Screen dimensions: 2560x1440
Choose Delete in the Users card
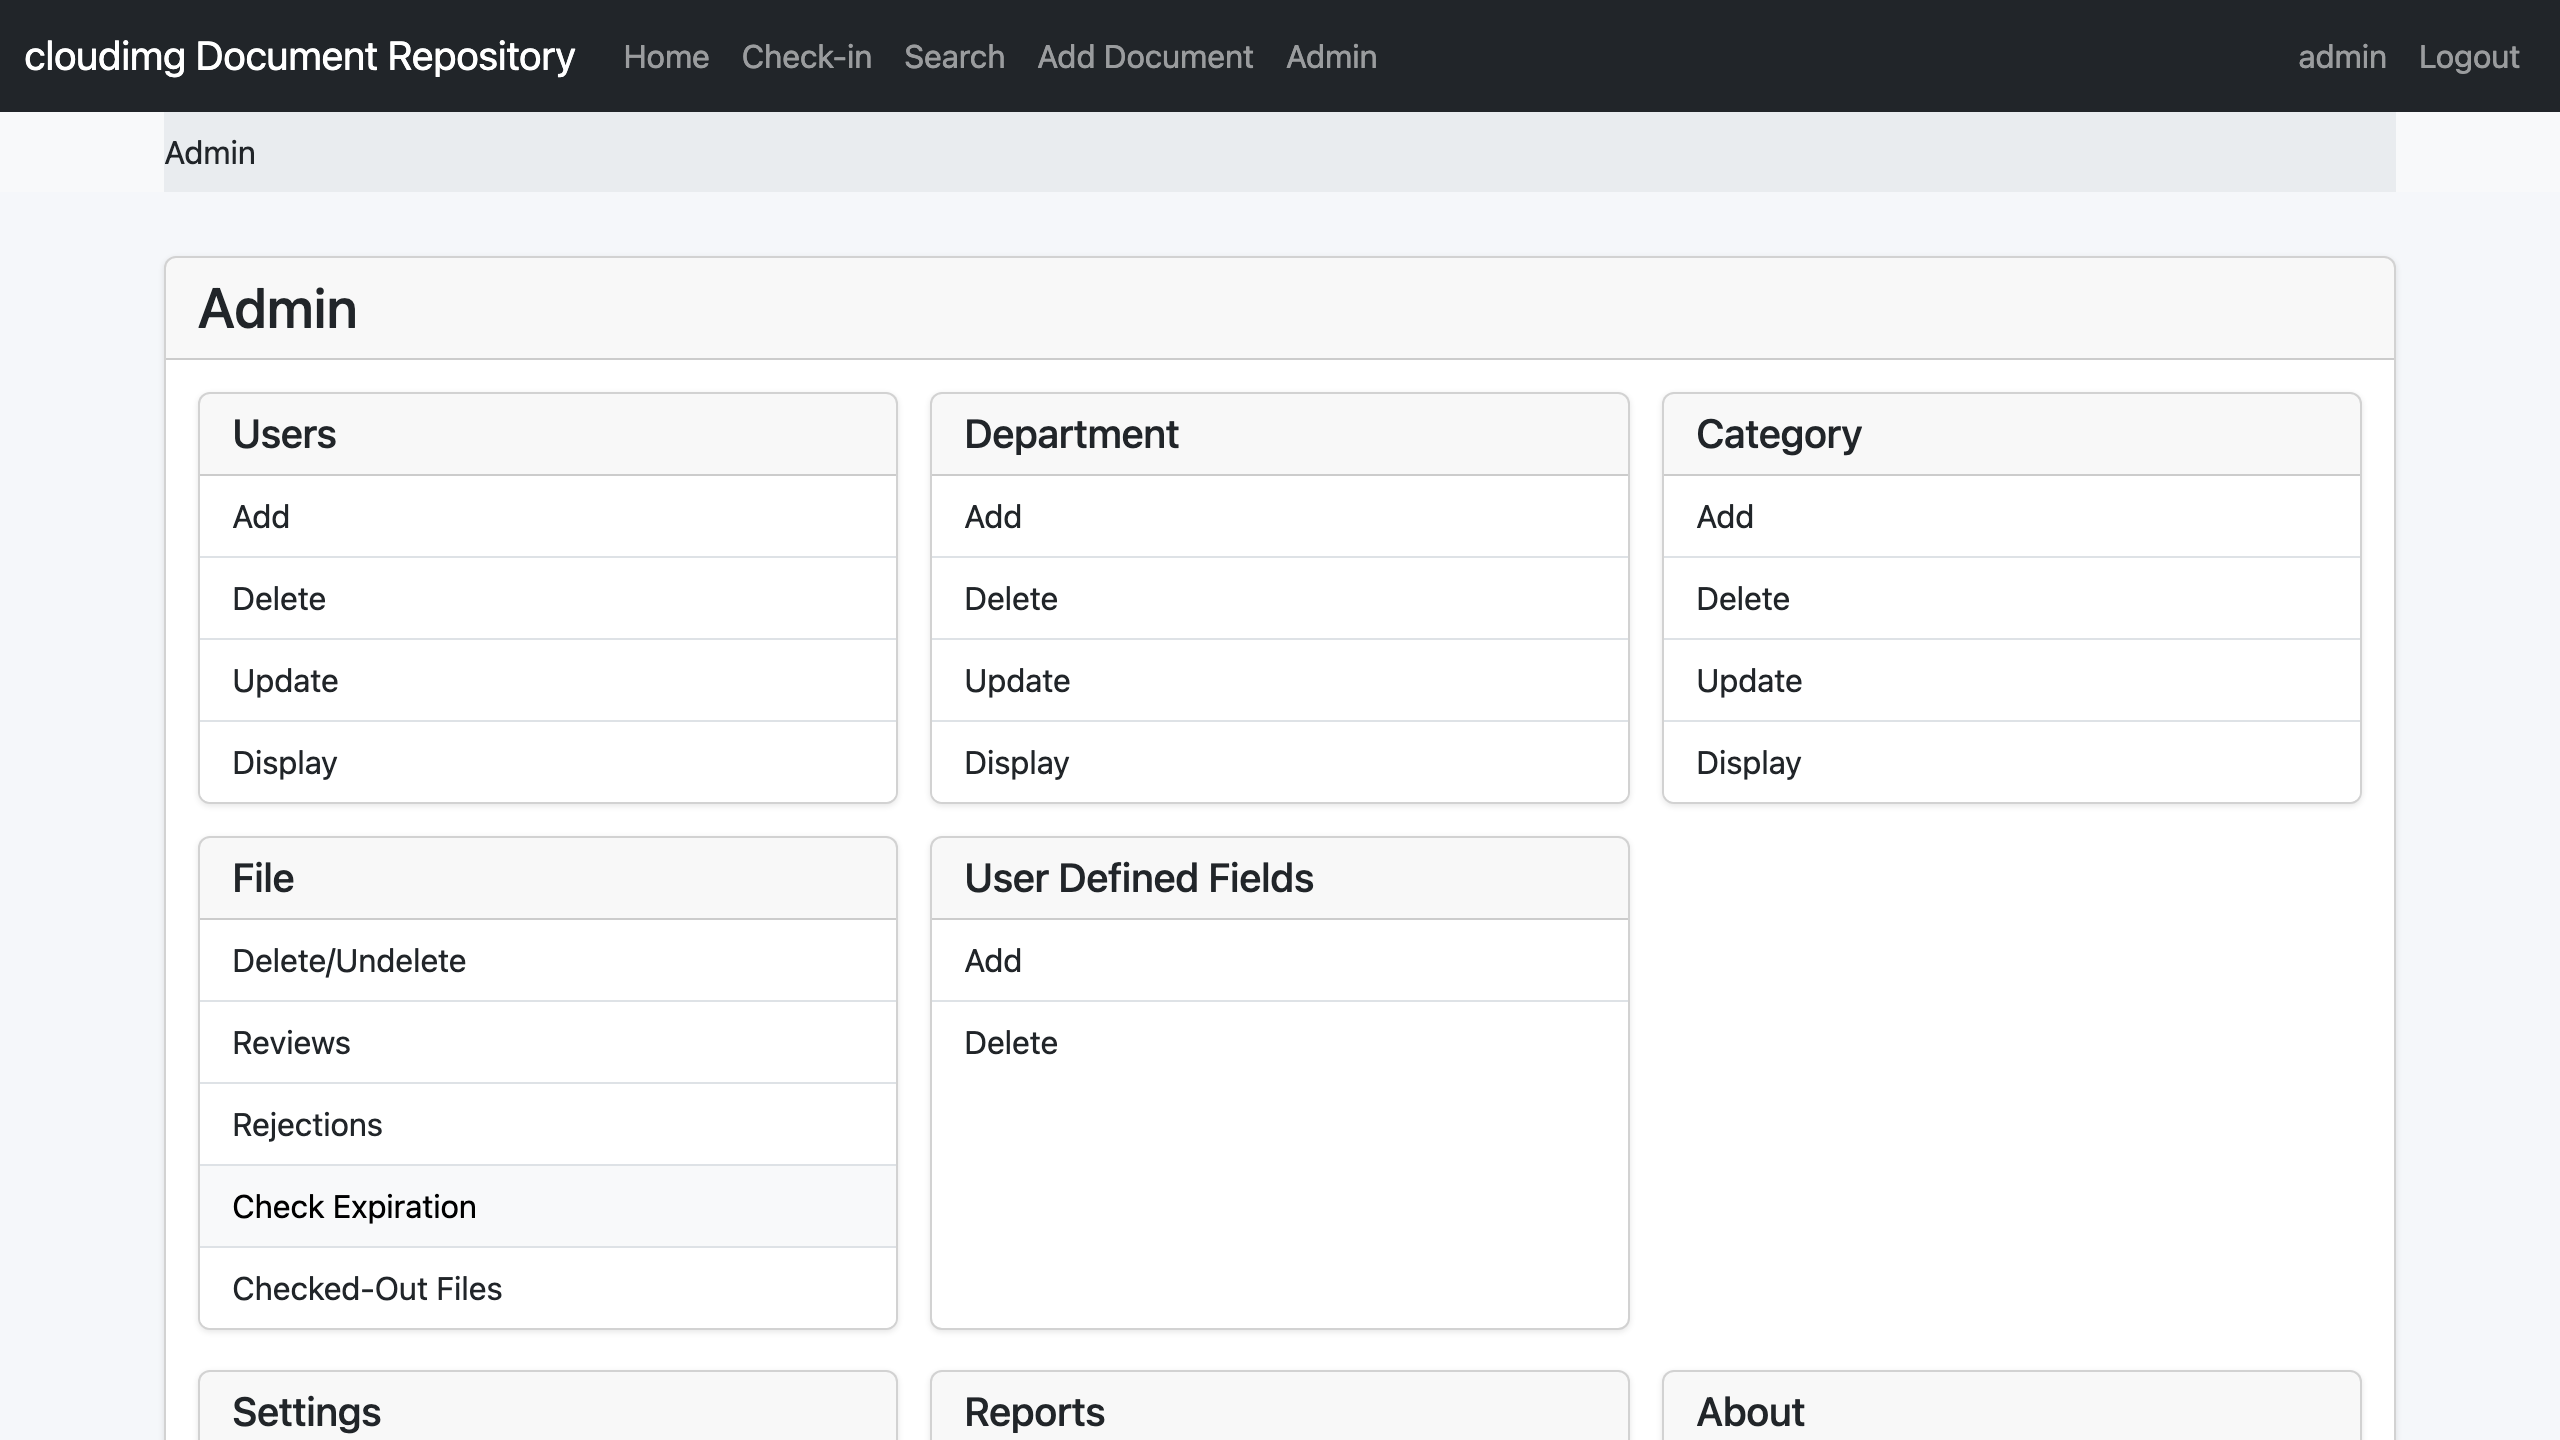coord(548,599)
